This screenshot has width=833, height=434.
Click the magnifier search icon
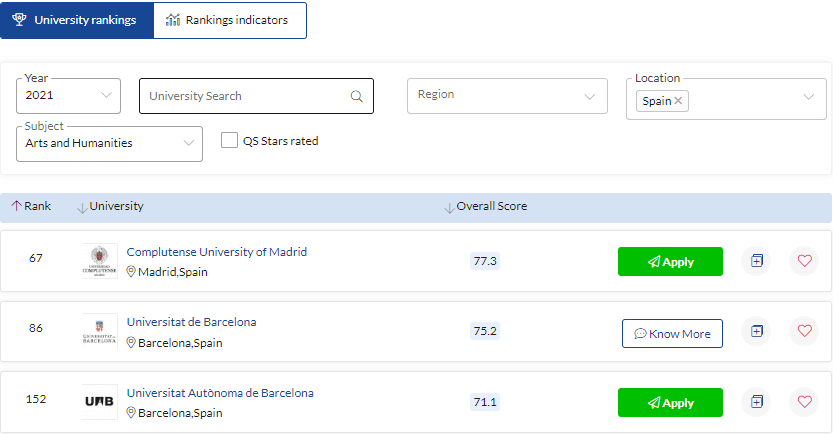(x=356, y=96)
